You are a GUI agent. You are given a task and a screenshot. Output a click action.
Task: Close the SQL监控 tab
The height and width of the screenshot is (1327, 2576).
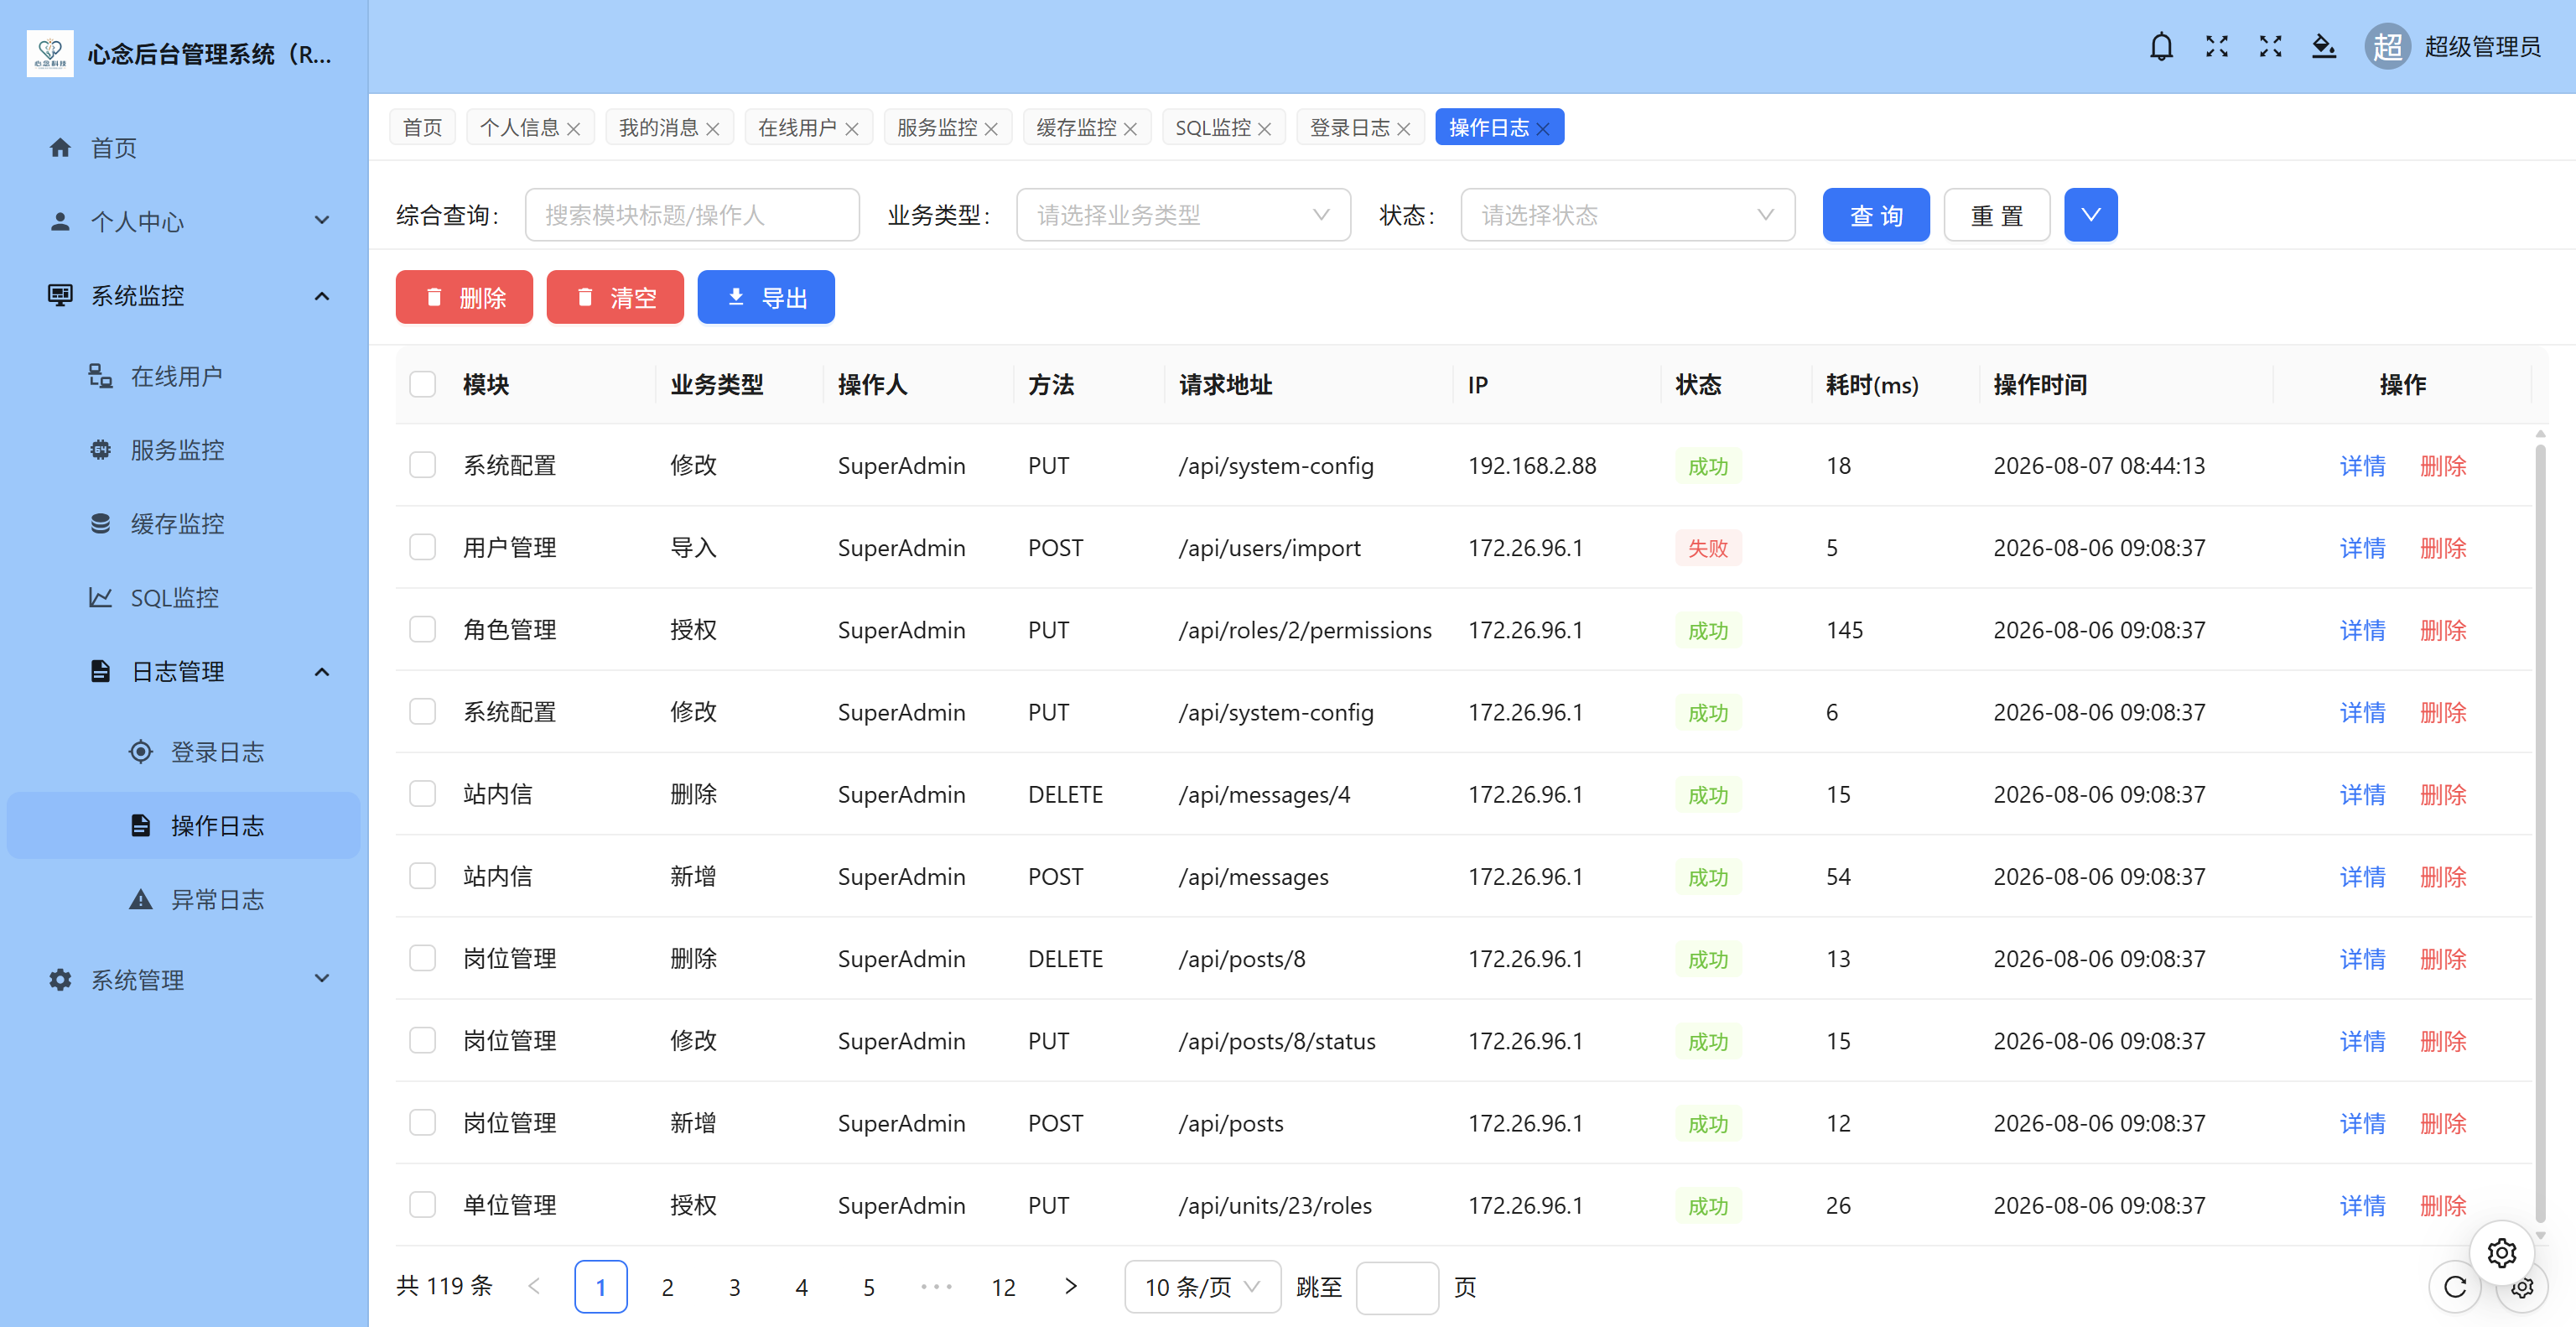point(1264,129)
